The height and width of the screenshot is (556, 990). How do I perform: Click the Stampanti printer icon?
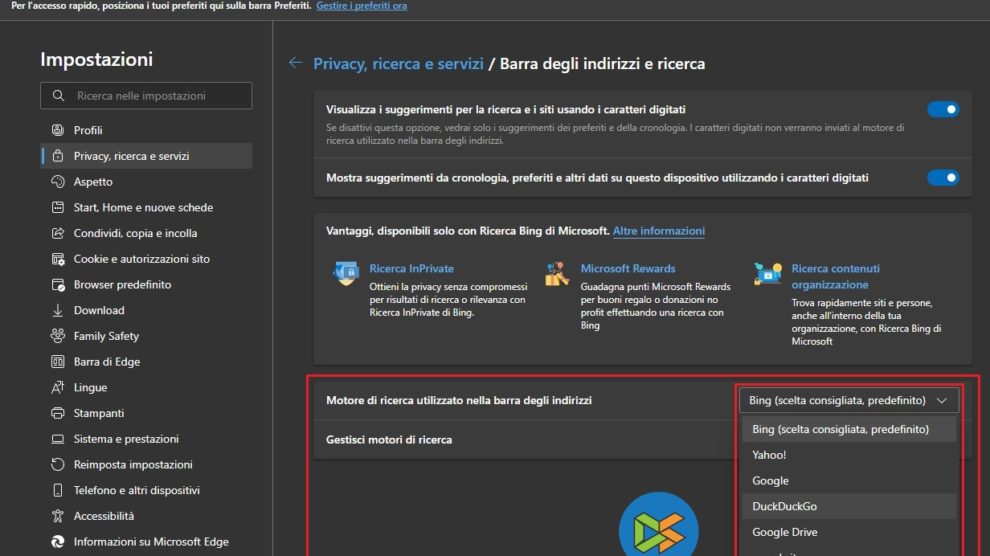[x=57, y=413]
